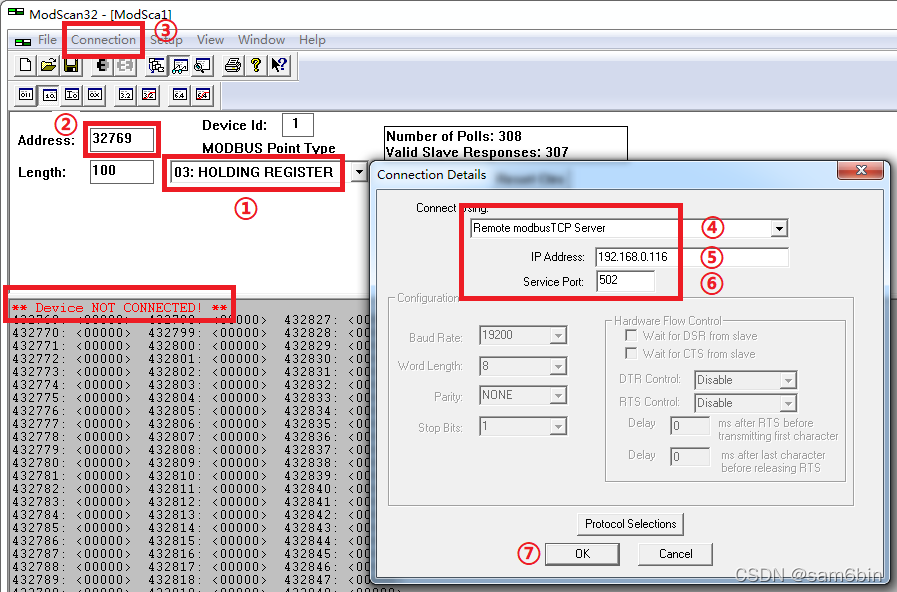
Task: Close the Connection Details dialog
Action: click(862, 170)
